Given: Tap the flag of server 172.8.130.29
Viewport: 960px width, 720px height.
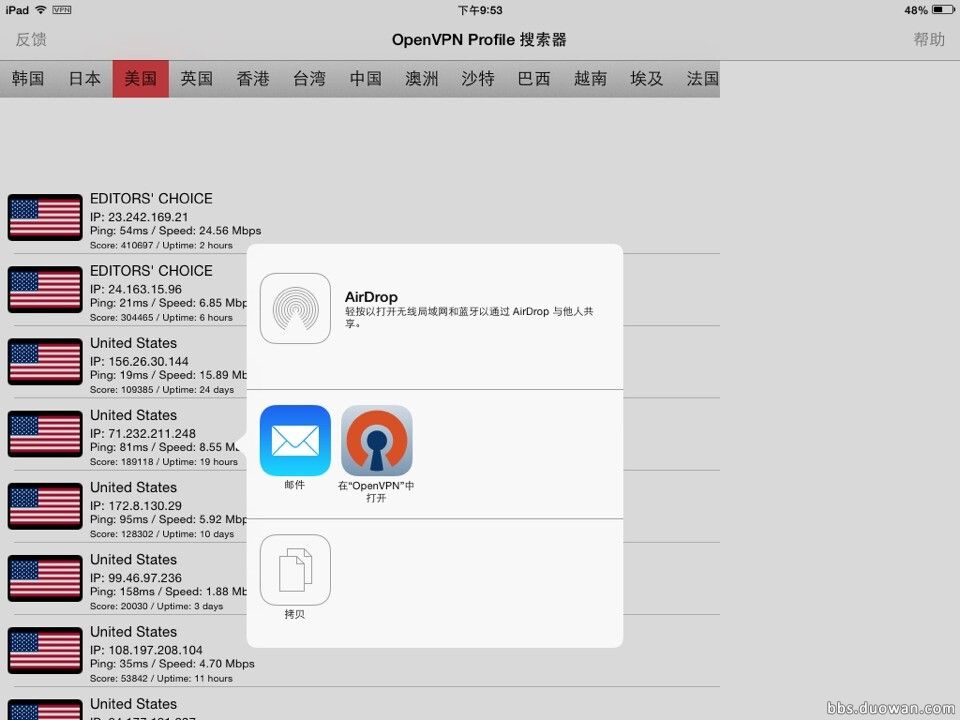Looking at the screenshot, I should (x=45, y=506).
